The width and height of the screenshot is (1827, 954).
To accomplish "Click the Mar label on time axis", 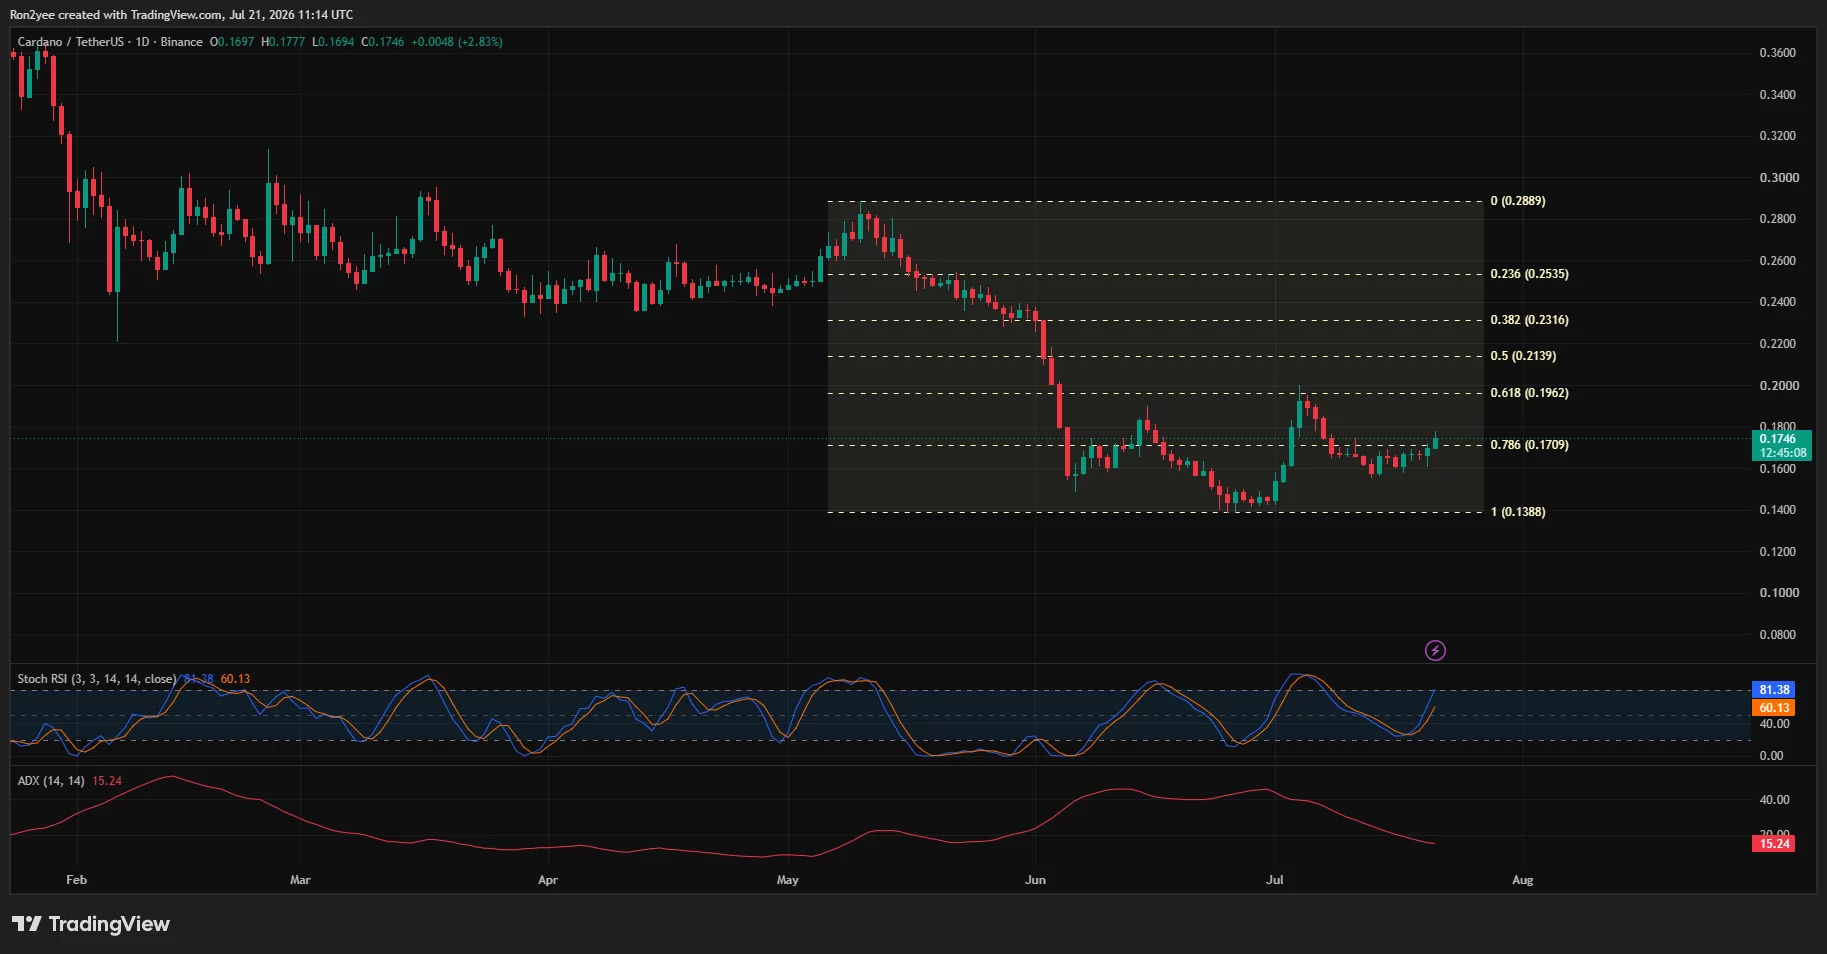I will point(300,880).
